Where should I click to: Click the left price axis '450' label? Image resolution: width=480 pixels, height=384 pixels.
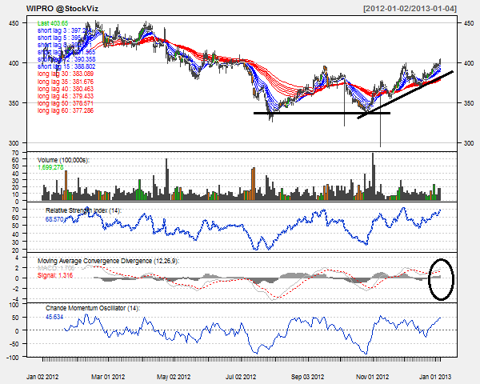[14, 23]
